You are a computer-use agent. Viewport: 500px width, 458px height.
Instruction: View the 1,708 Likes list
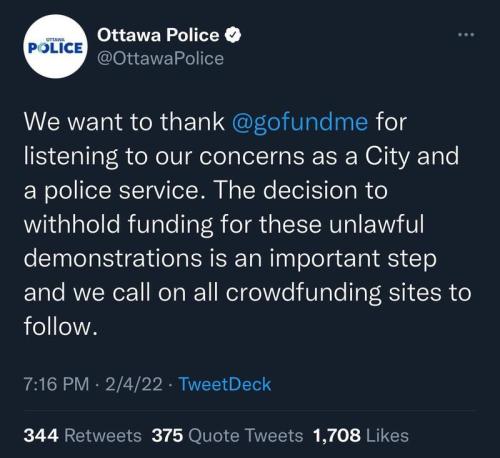point(361,436)
